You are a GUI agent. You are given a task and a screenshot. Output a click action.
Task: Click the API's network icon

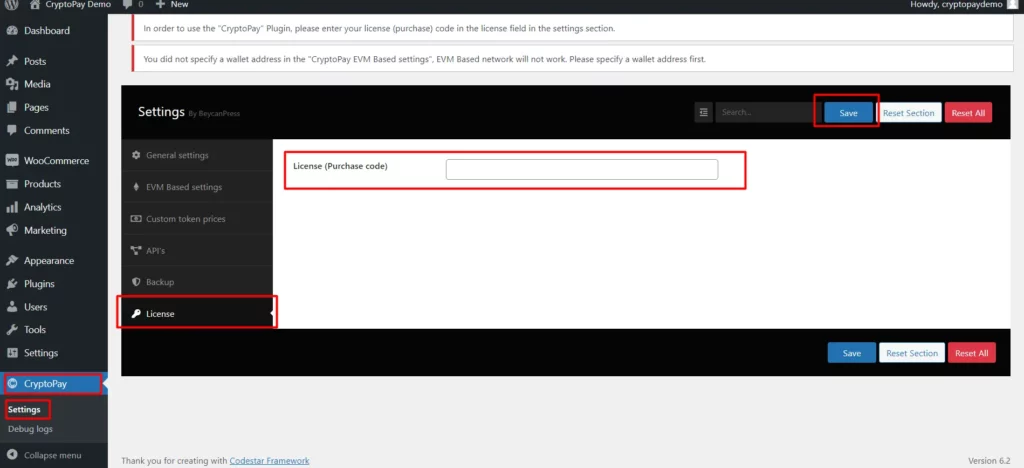(x=136, y=251)
